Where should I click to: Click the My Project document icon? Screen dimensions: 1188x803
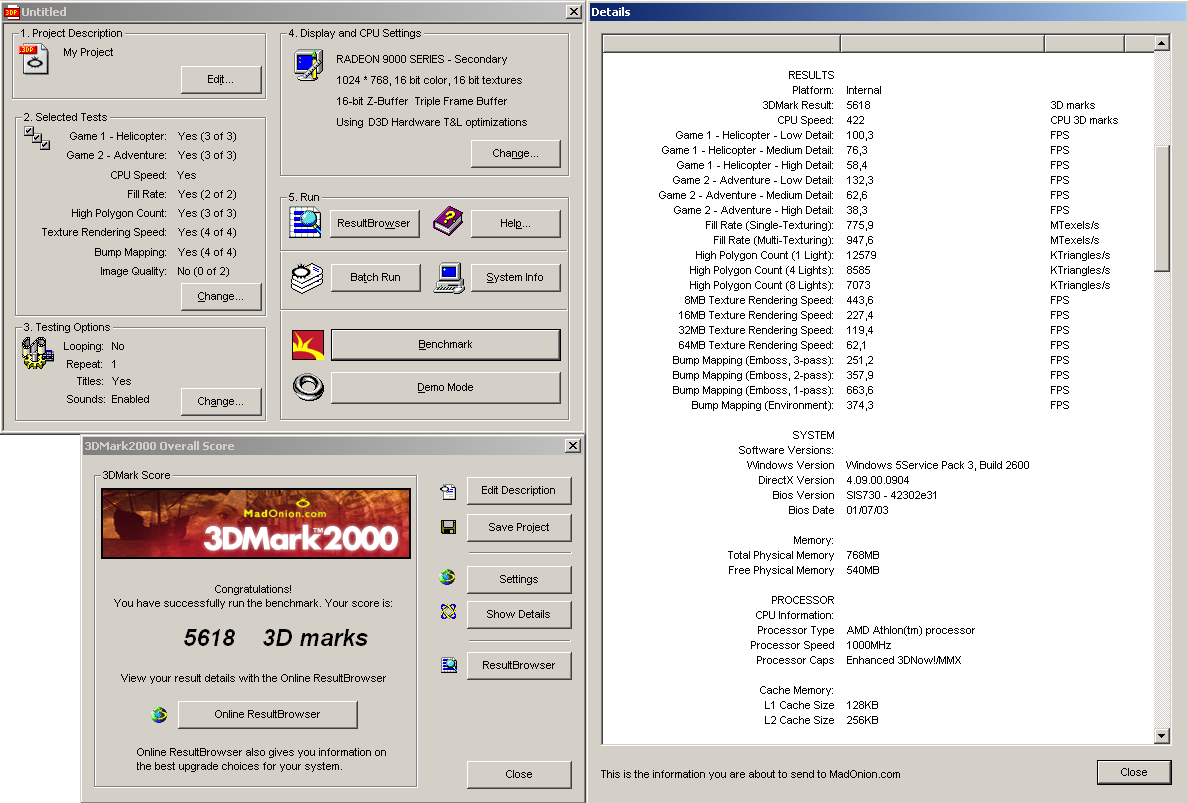click(34, 58)
